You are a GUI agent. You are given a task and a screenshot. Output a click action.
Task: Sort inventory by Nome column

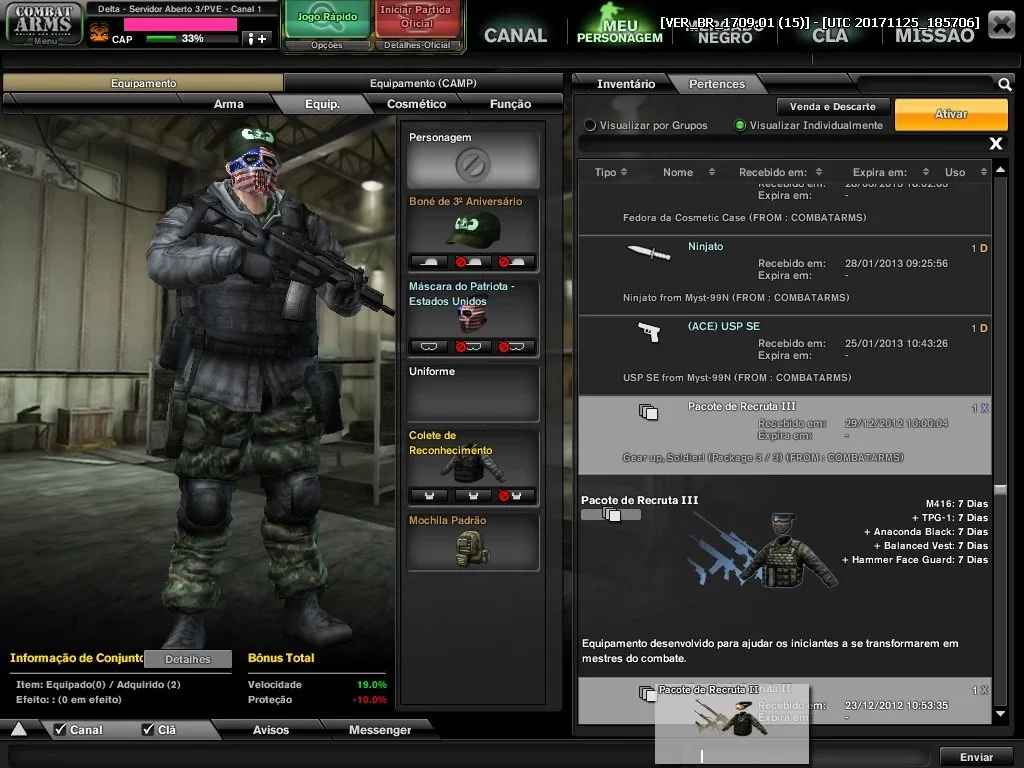click(689, 172)
